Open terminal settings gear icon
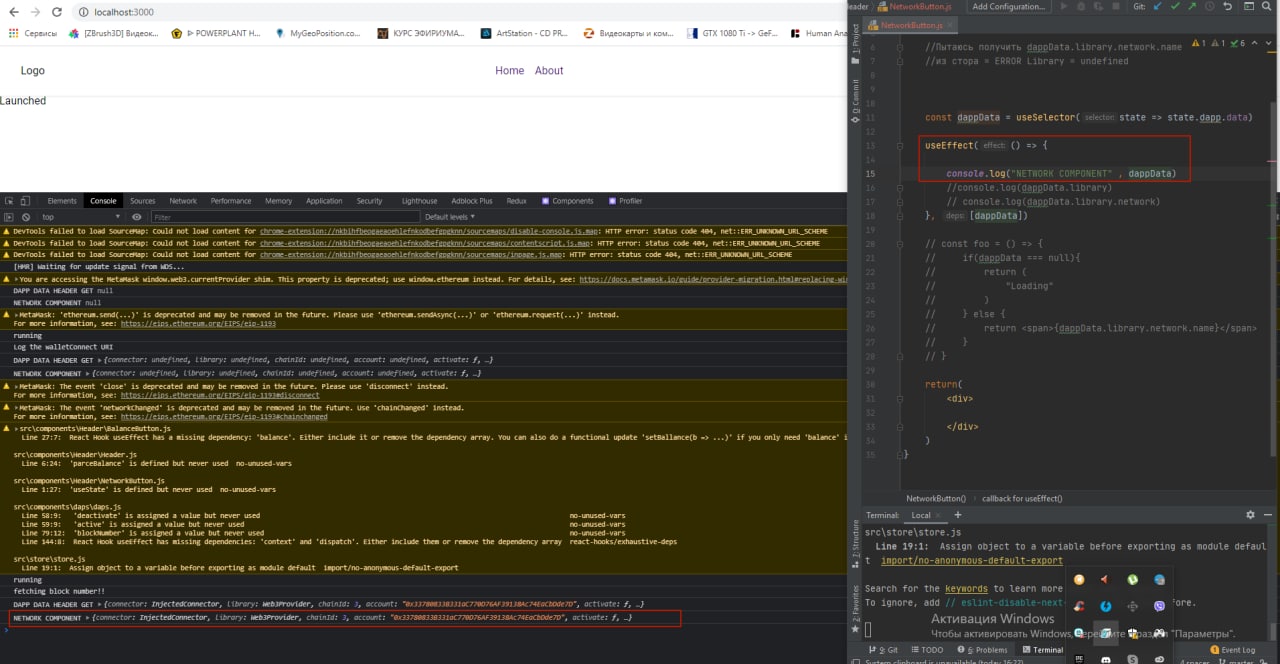Screen dimensions: 1280x664 click(x=1250, y=515)
